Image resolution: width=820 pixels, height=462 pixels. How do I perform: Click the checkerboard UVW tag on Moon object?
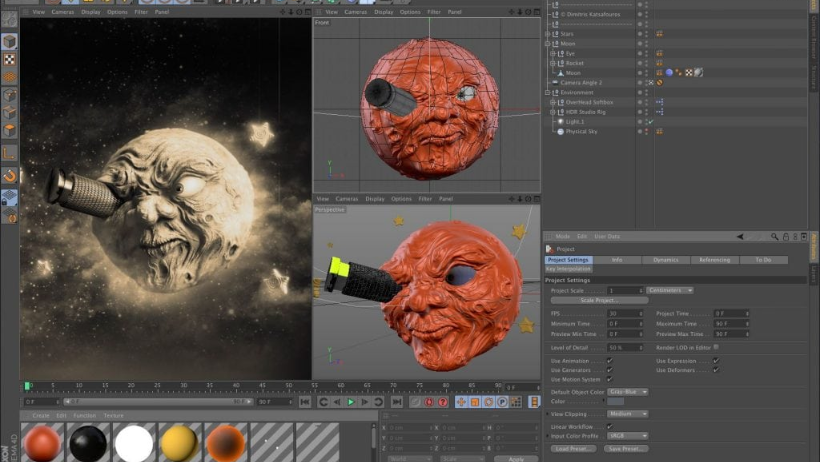(x=689, y=73)
